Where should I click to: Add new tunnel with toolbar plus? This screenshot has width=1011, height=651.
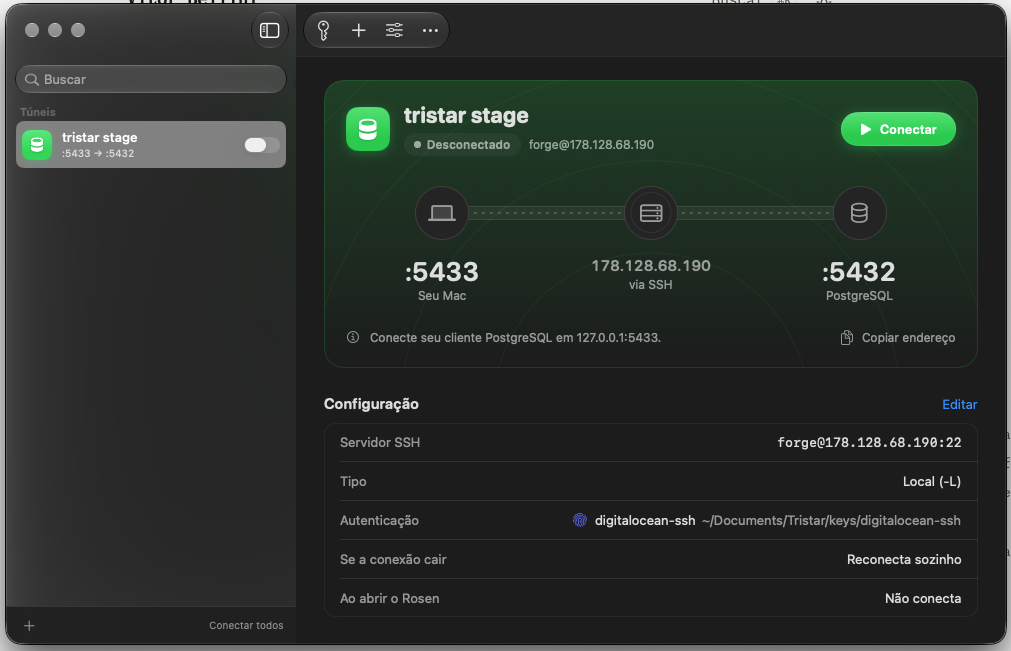[x=358, y=30]
